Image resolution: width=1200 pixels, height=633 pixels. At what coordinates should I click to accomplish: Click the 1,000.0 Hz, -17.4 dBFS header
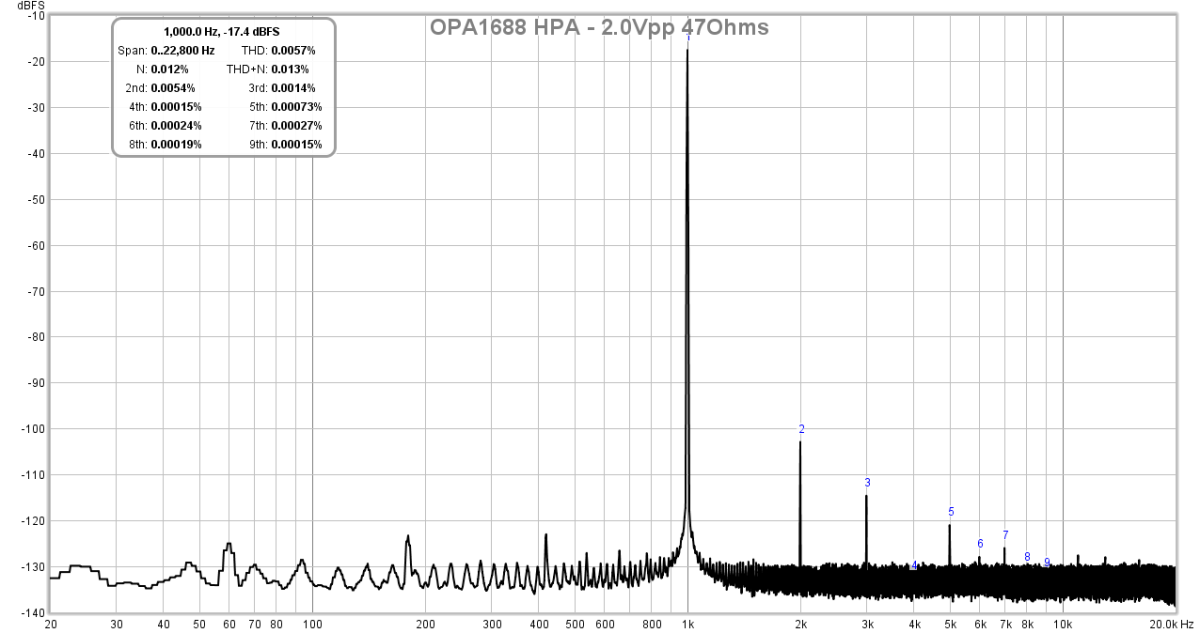pyautogui.click(x=222, y=33)
